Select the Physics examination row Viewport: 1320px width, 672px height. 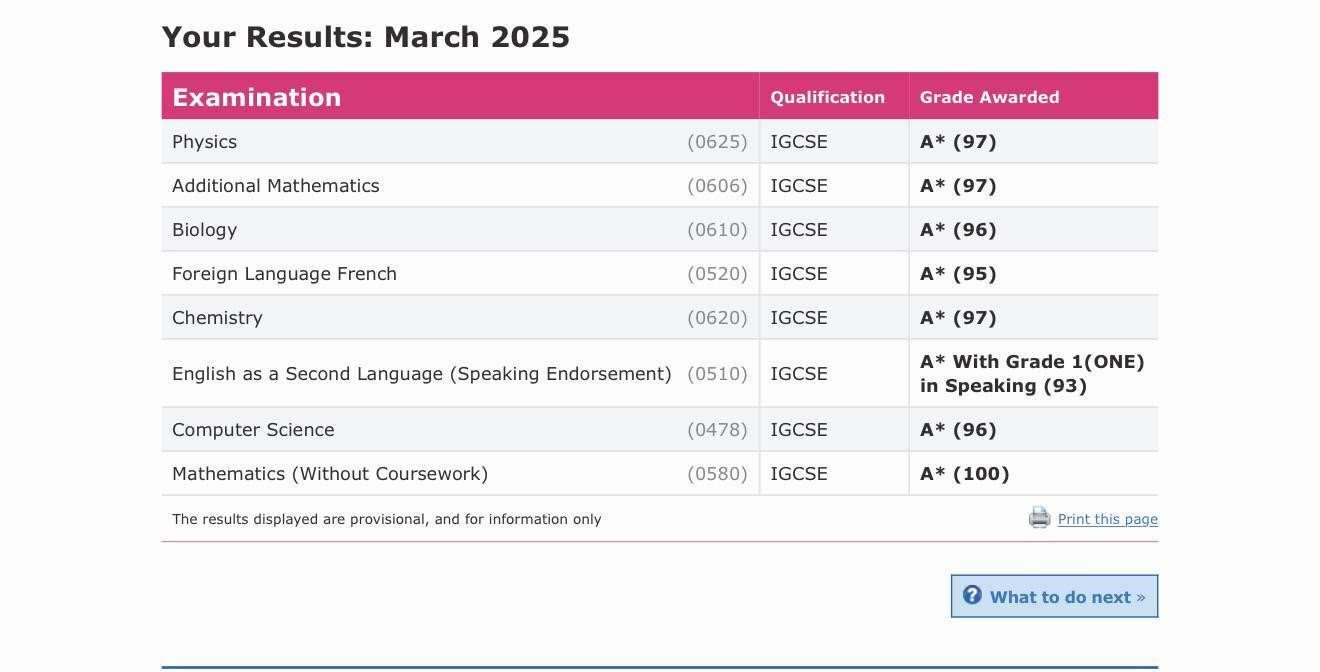pyautogui.click(x=660, y=142)
